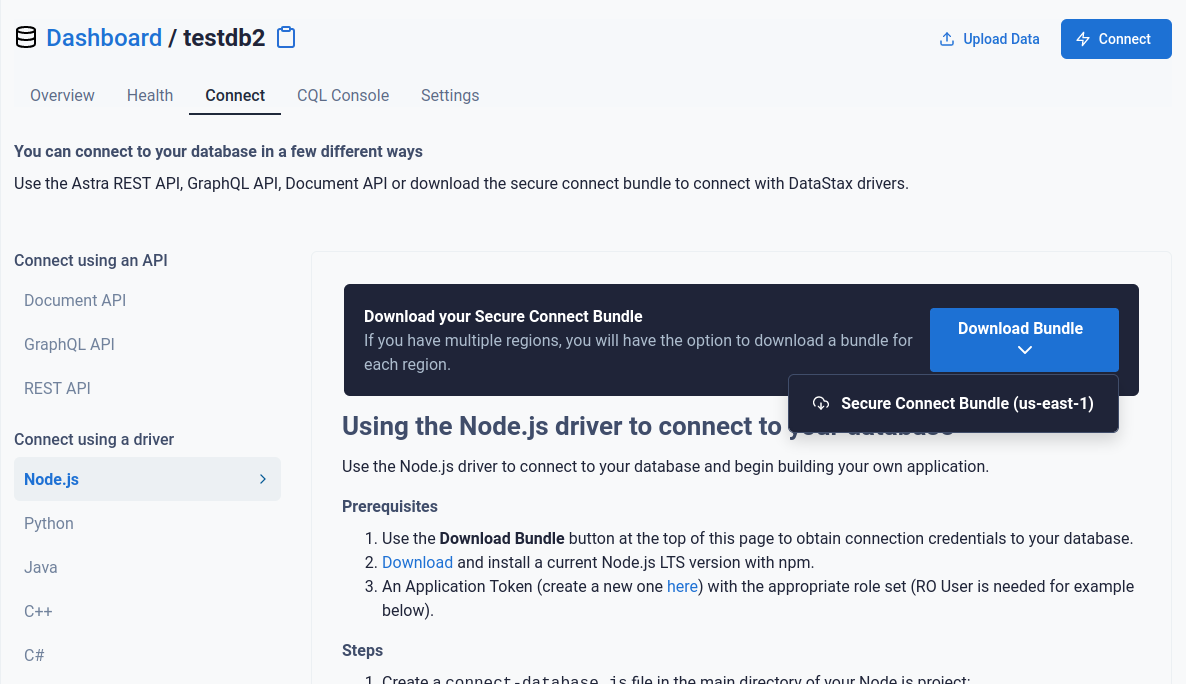Select the Connect tab
1186x684 pixels.
tap(234, 95)
